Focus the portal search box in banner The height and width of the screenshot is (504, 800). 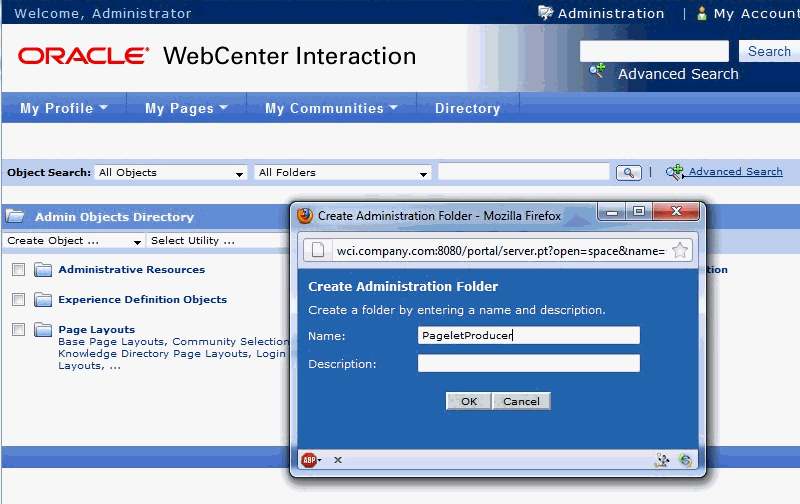(654, 51)
